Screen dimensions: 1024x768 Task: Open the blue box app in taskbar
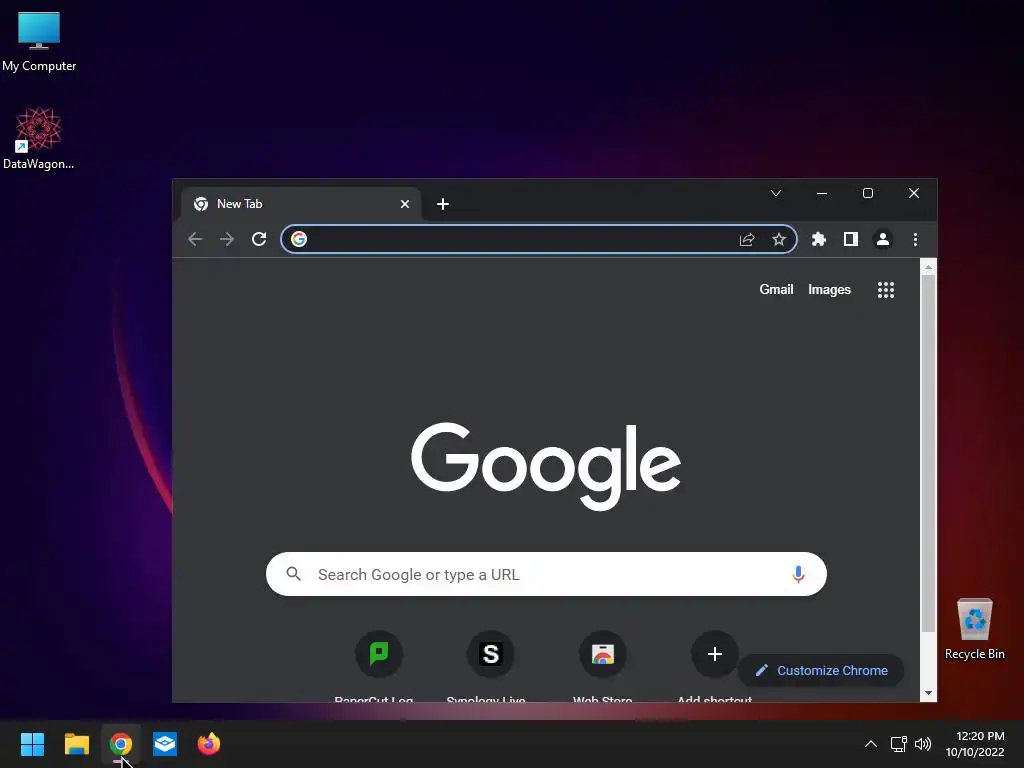165,744
